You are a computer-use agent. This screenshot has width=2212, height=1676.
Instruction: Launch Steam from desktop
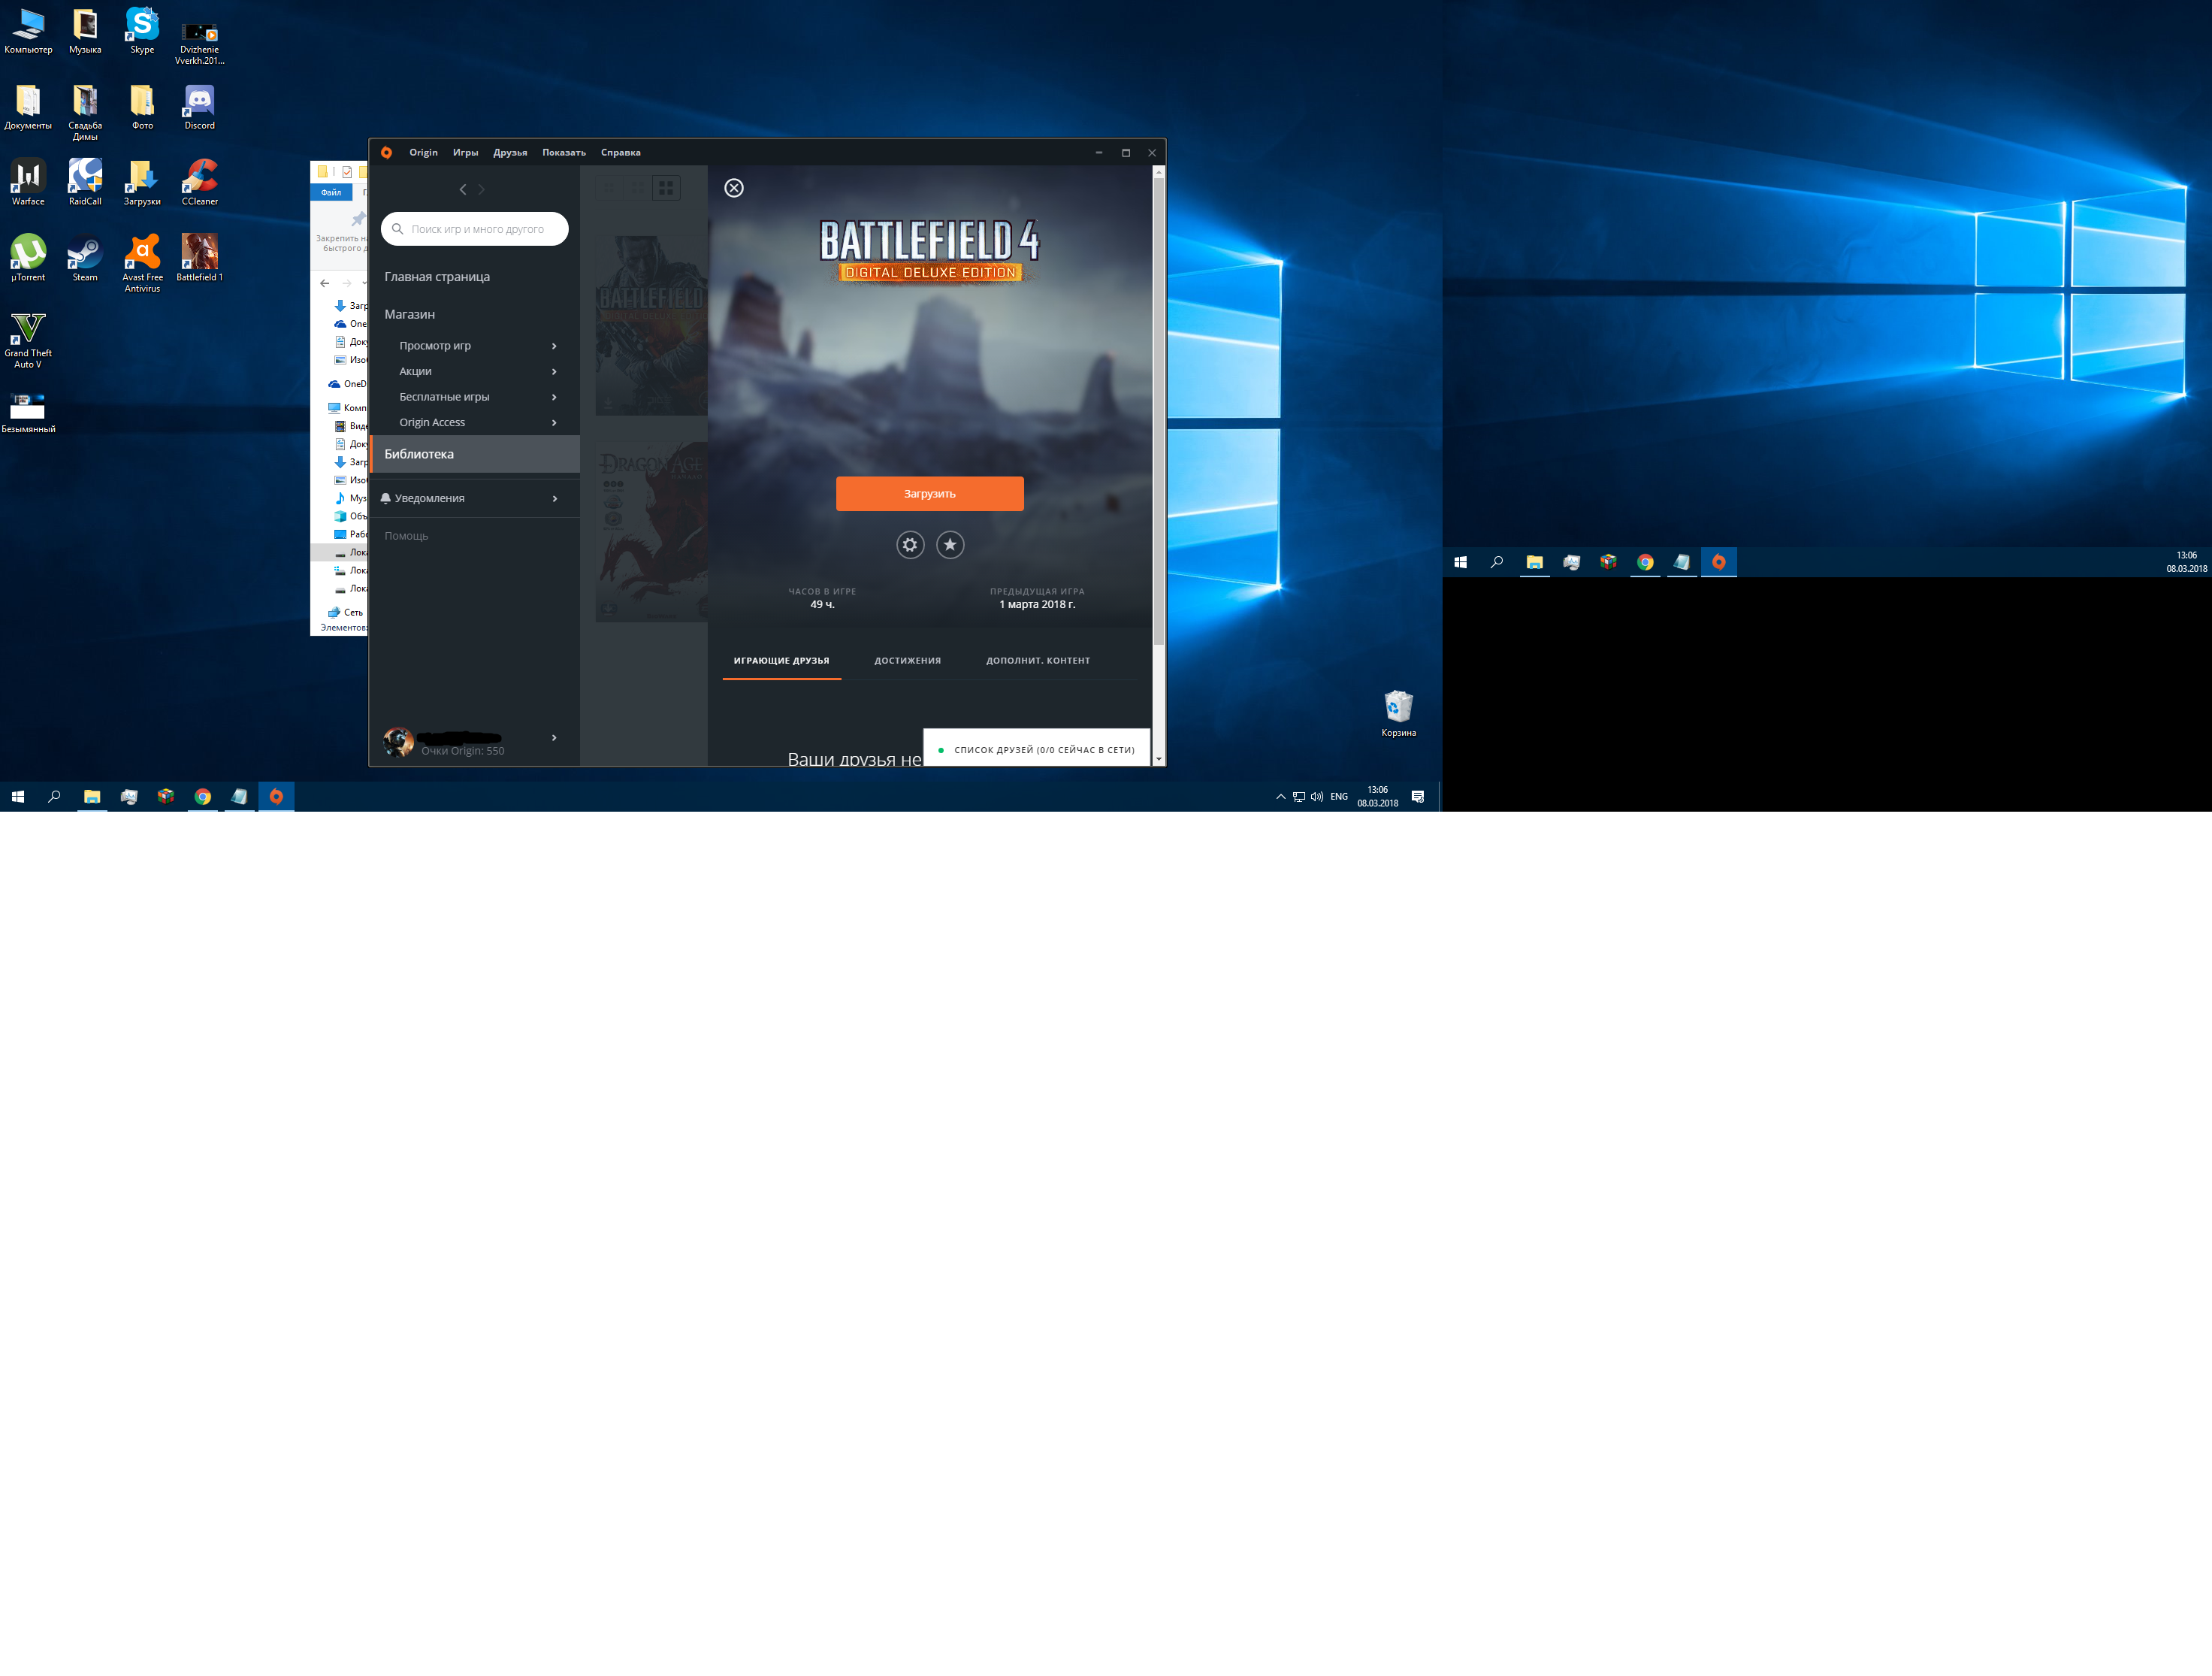tap(85, 259)
